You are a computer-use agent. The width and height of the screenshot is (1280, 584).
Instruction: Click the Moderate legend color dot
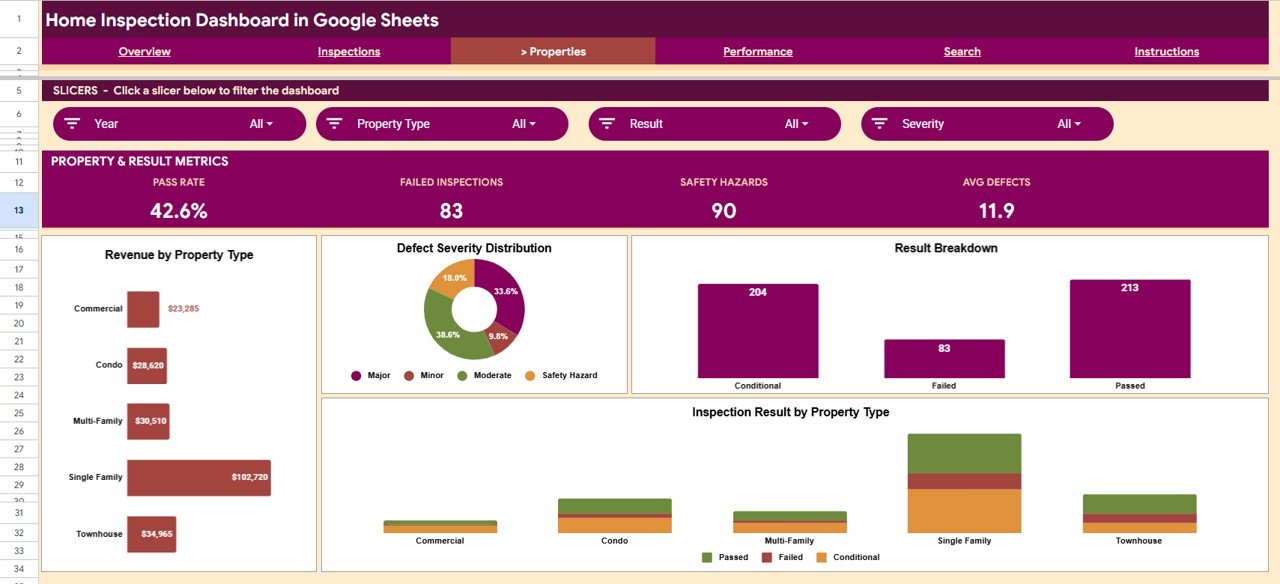(x=462, y=376)
